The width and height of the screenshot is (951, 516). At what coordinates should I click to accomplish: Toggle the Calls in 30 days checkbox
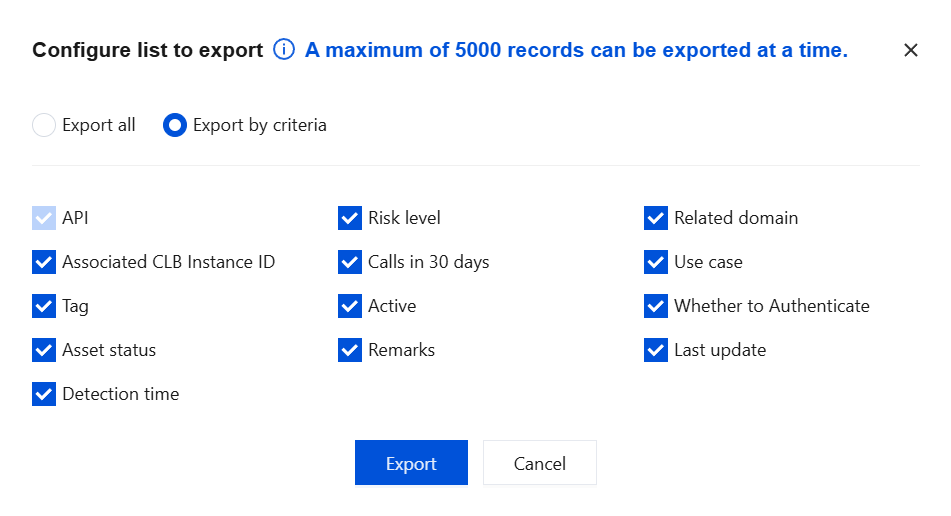point(350,262)
